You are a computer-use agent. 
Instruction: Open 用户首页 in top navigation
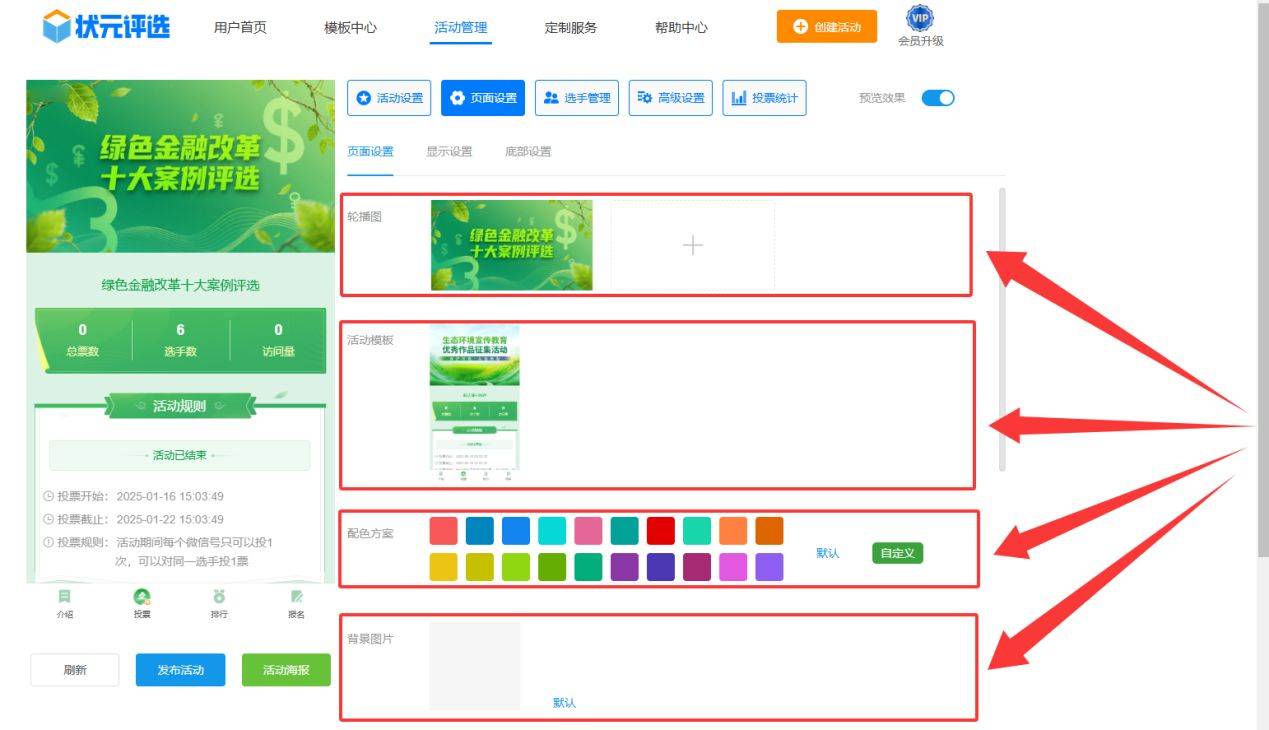(240, 28)
